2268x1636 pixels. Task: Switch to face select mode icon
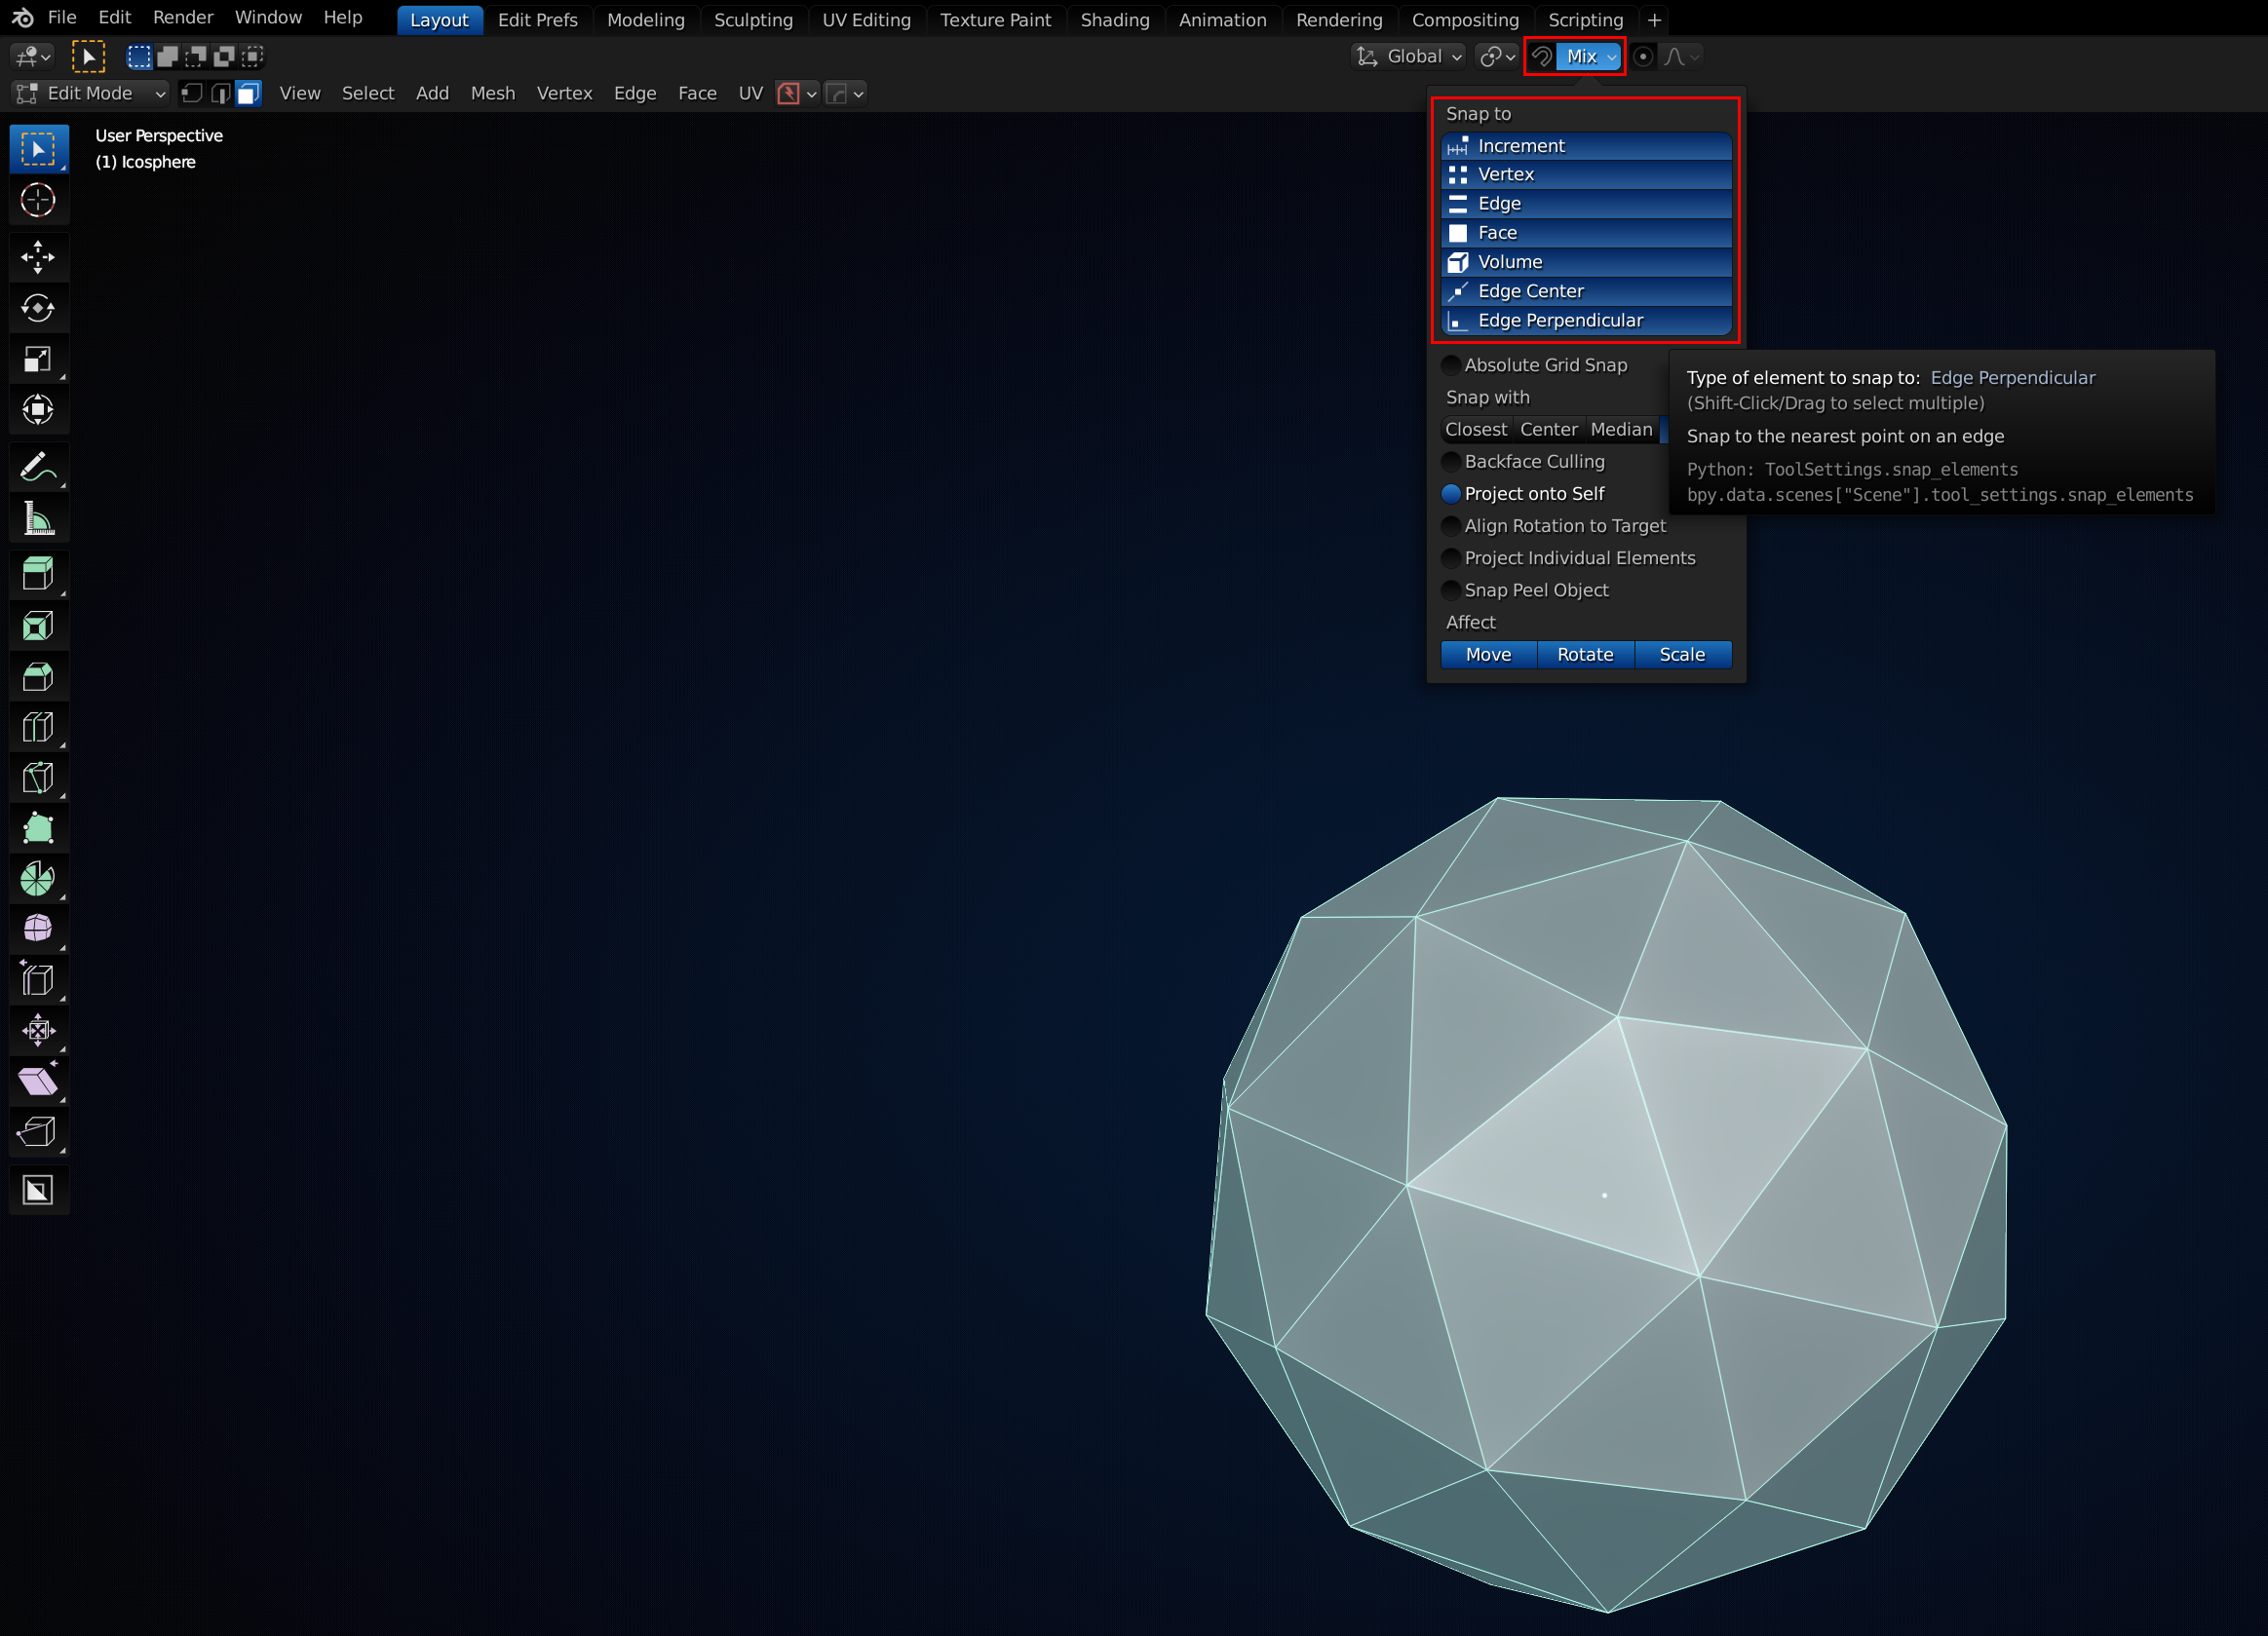point(248,93)
